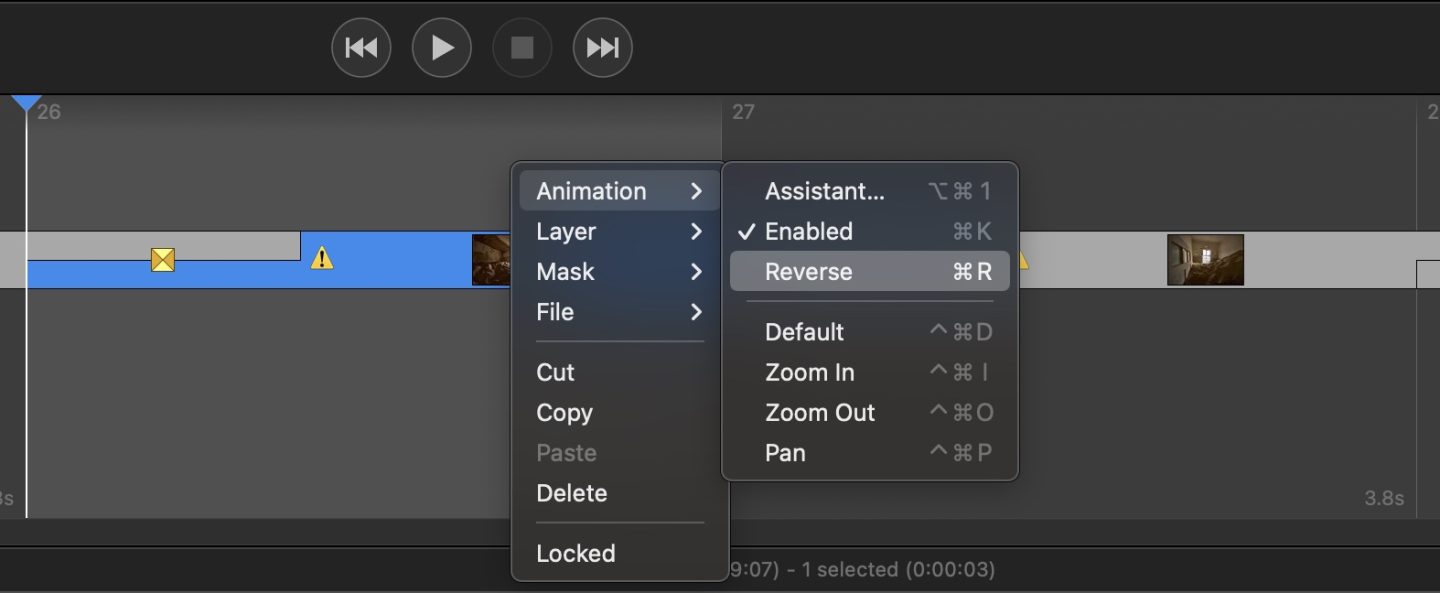Choose Delete from the context menu
This screenshot has width=1440, height=593.
click(571, 493)
